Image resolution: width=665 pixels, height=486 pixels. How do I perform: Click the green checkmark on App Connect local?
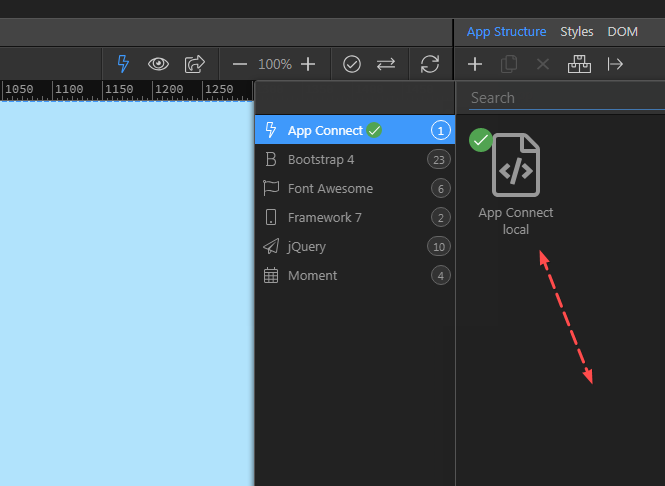point(481,140)
